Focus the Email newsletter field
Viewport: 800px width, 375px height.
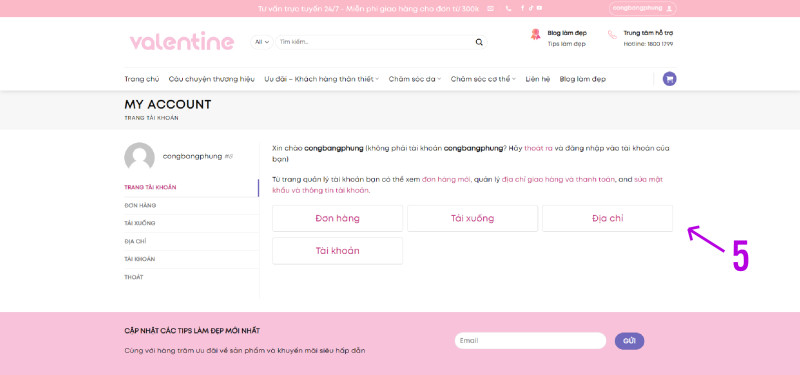[530, 341]
